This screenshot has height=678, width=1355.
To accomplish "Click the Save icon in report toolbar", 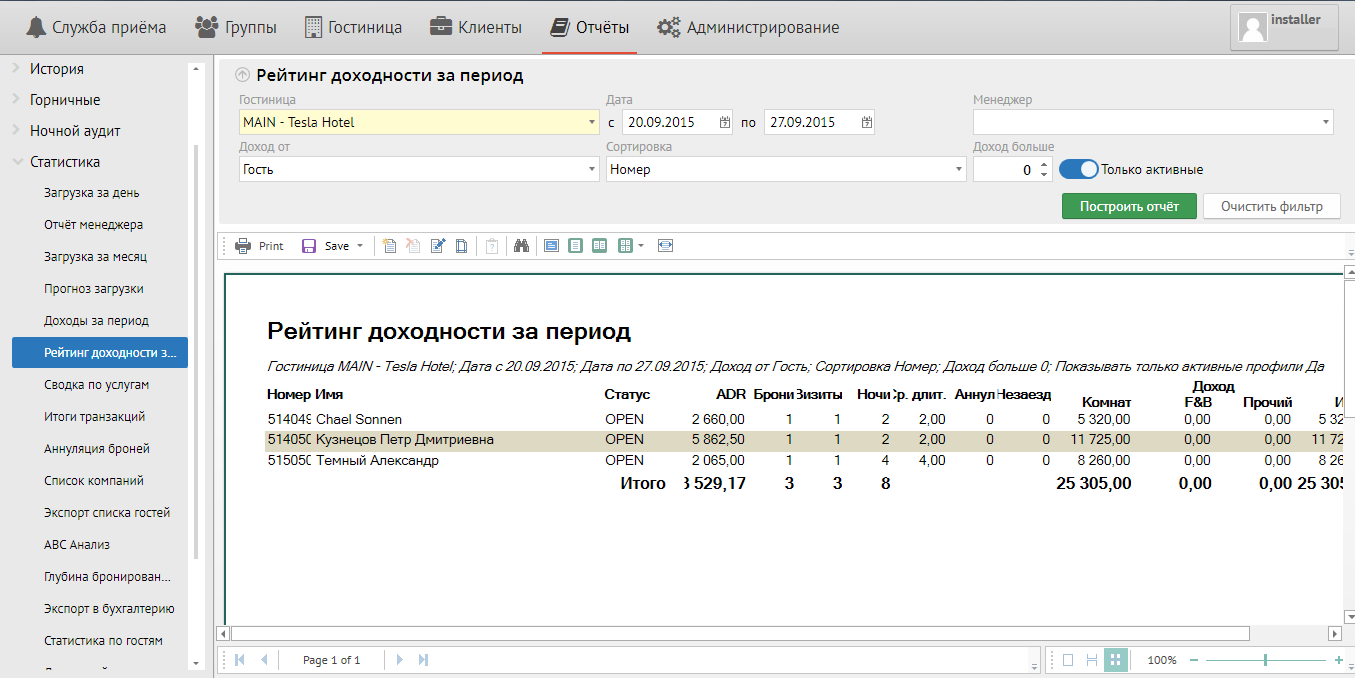I will pos(309,246).
